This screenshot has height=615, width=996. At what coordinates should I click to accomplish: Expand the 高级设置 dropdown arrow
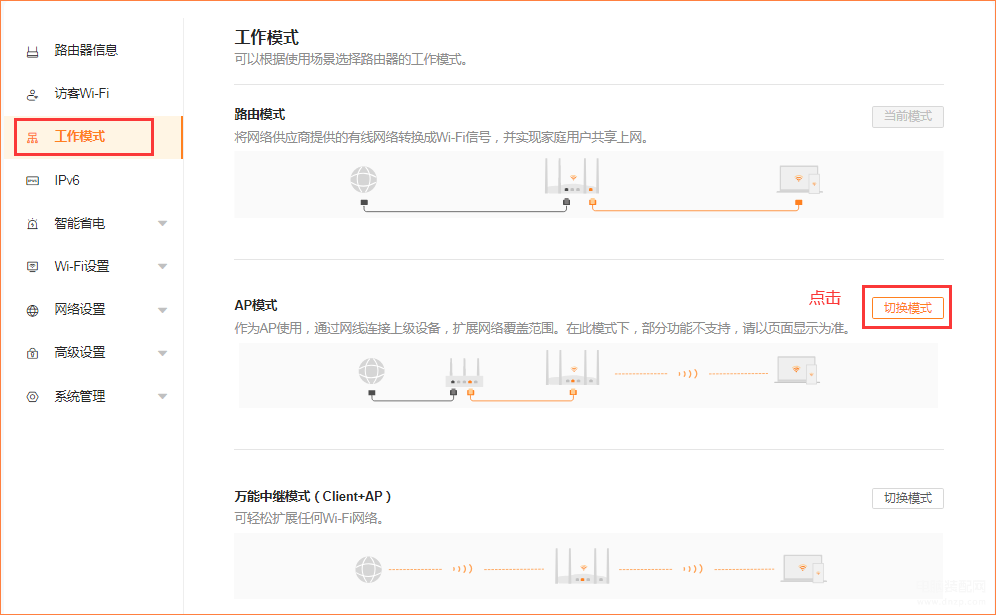click(x=163, y=353)
